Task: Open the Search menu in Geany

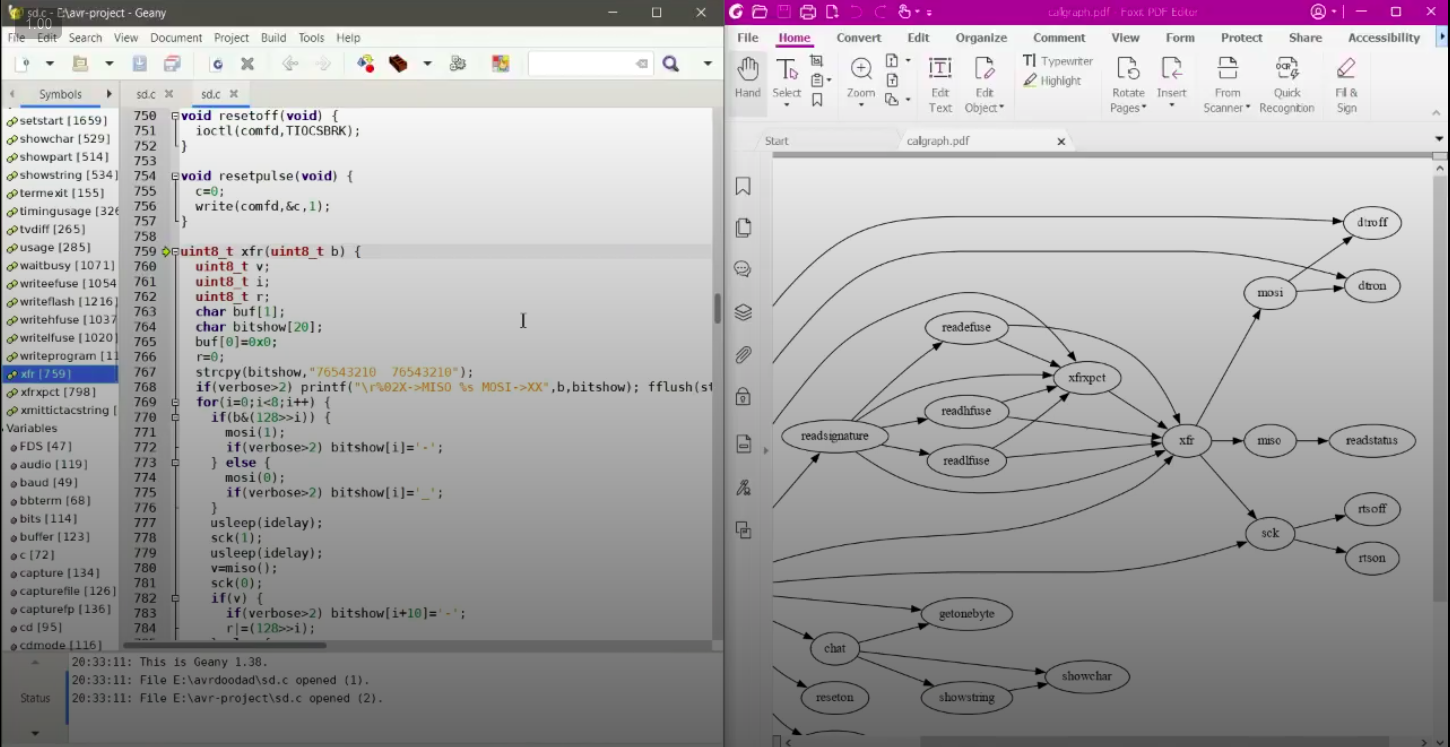Action: point(85,38)
